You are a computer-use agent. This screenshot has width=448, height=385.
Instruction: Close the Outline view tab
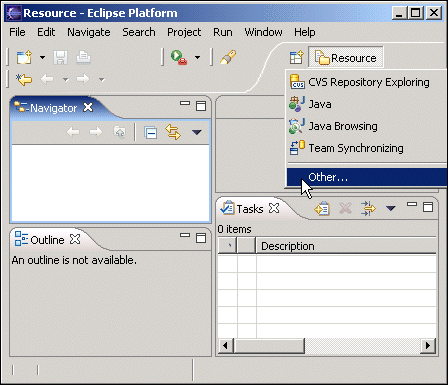coord(75,239)
